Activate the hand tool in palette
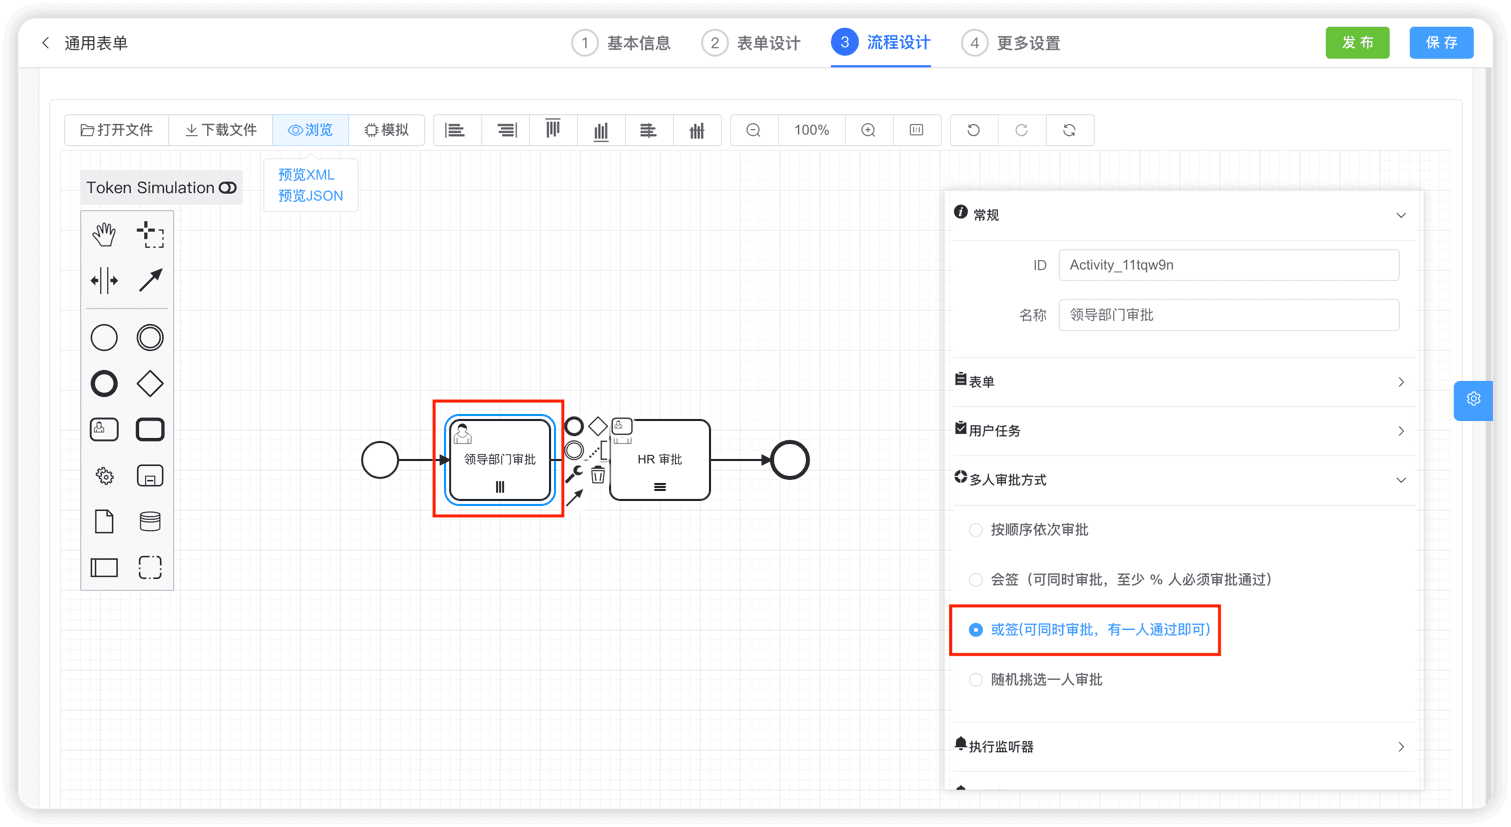Image resolution: width=1511 pixels, height=827 pixels. click(x=104, y=235)
